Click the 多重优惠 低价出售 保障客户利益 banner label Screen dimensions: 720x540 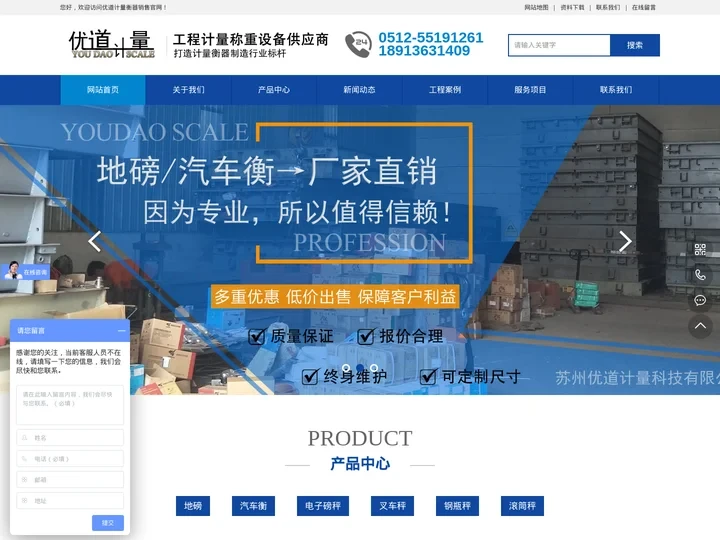click(335, 297)
